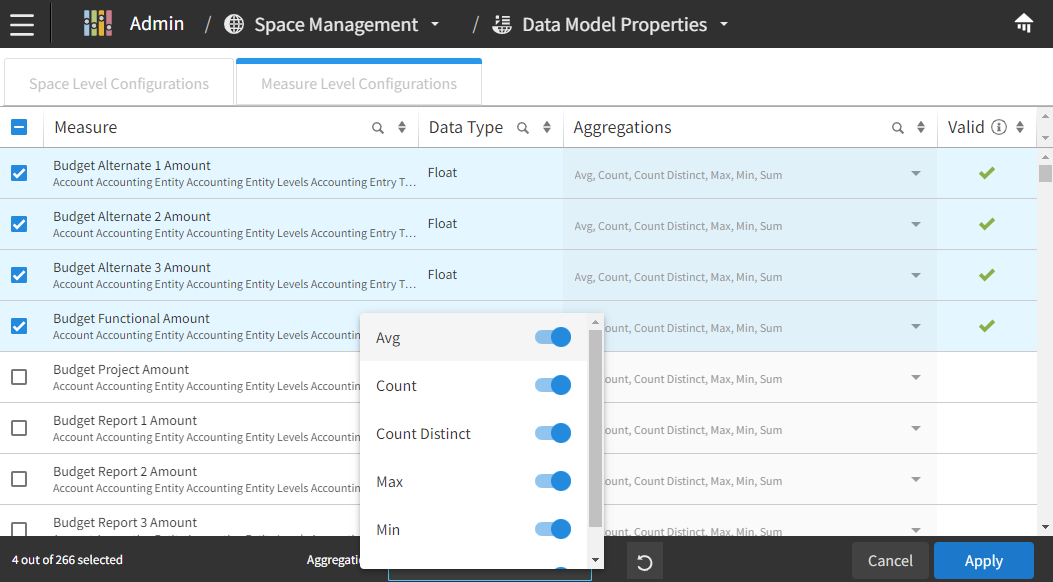Click the home icon in the top right

coord(1022,22)
